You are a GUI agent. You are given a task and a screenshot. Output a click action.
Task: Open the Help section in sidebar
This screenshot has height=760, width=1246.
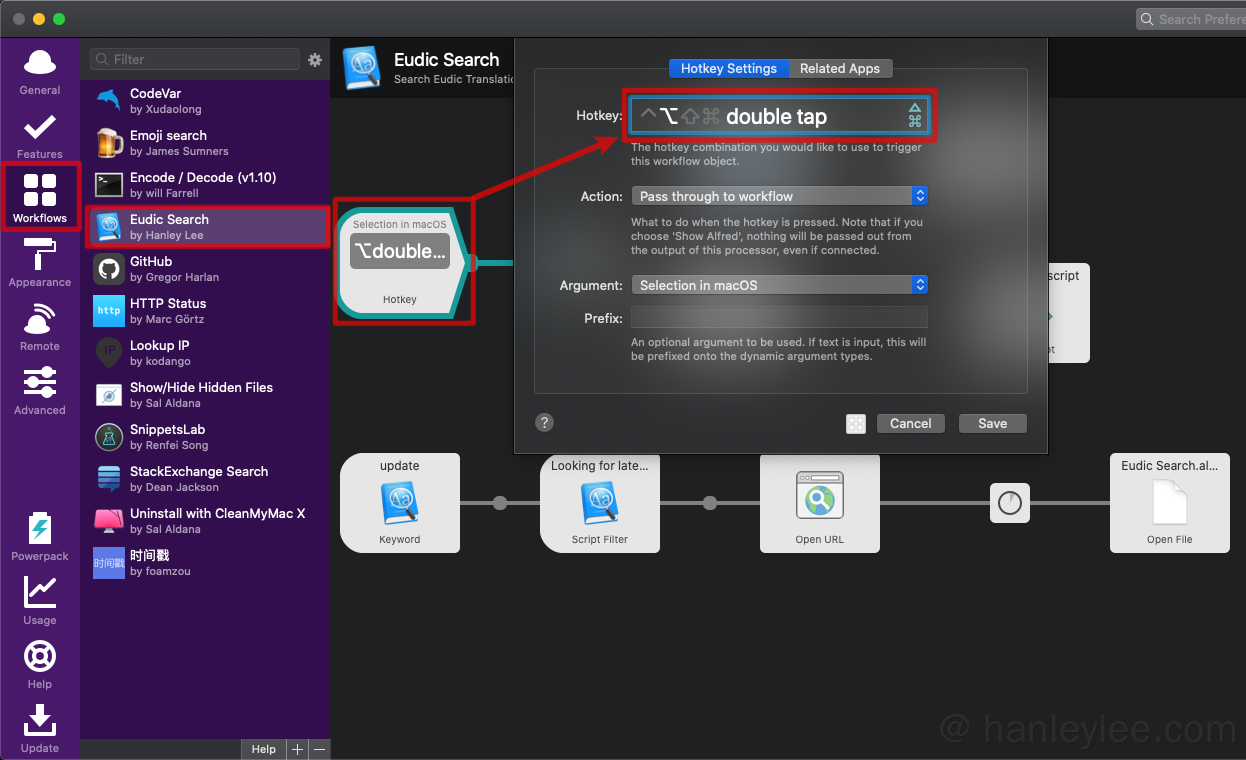(x=40, y=665)
